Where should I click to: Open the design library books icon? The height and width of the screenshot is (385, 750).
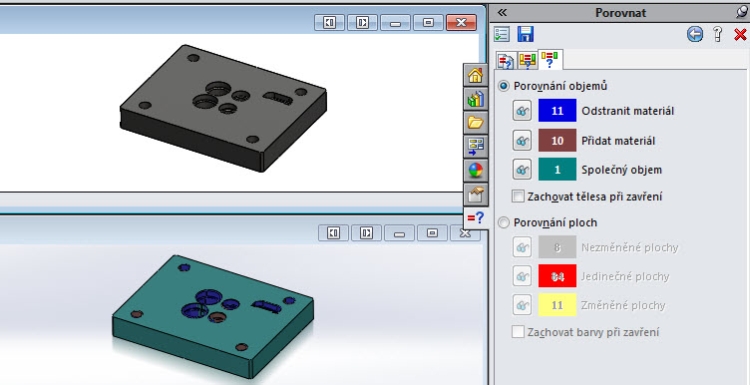475,99
